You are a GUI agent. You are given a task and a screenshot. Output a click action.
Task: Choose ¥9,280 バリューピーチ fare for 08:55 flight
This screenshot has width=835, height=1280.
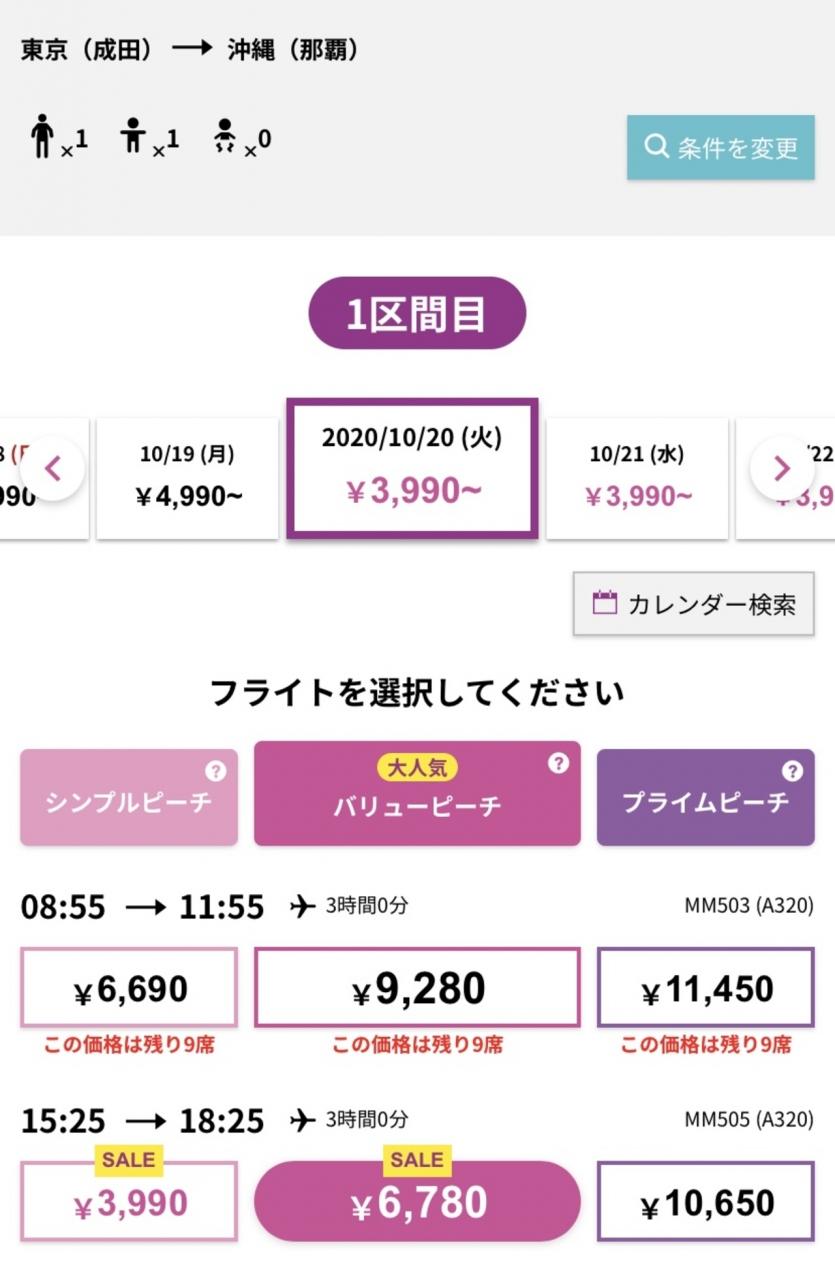pyautogui.click(x=417, y=988)
